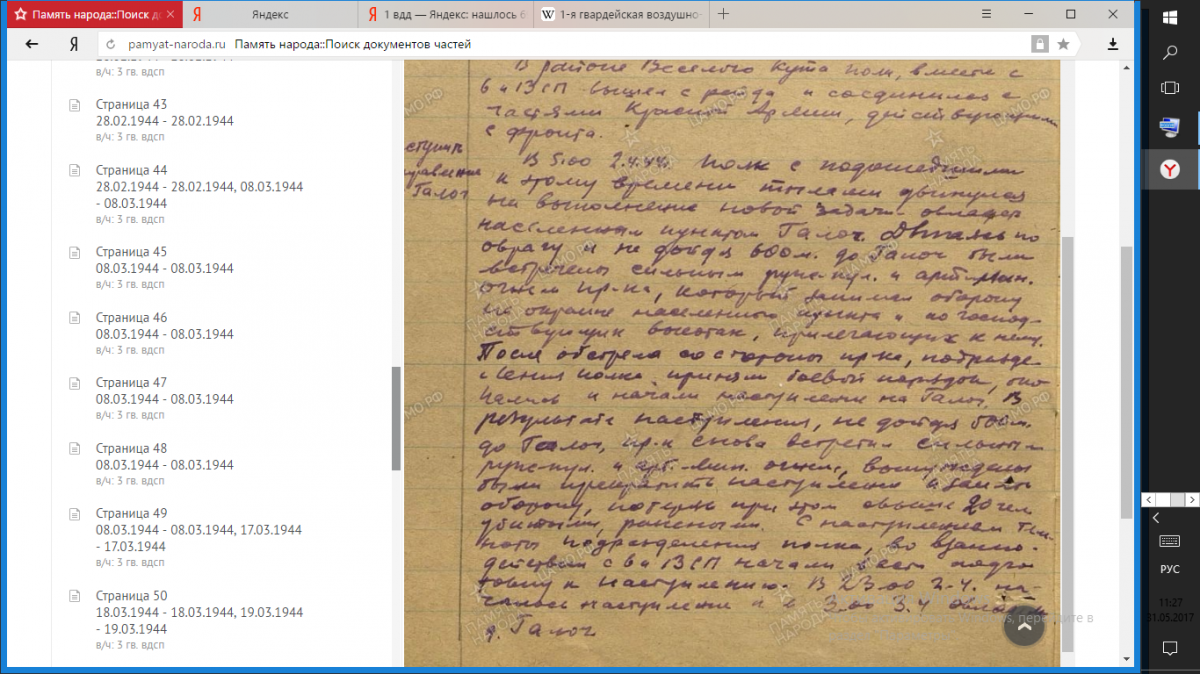Screen dimensions: 1200x674
Task: Open Страница 49 document
Action: coord(131,513)
